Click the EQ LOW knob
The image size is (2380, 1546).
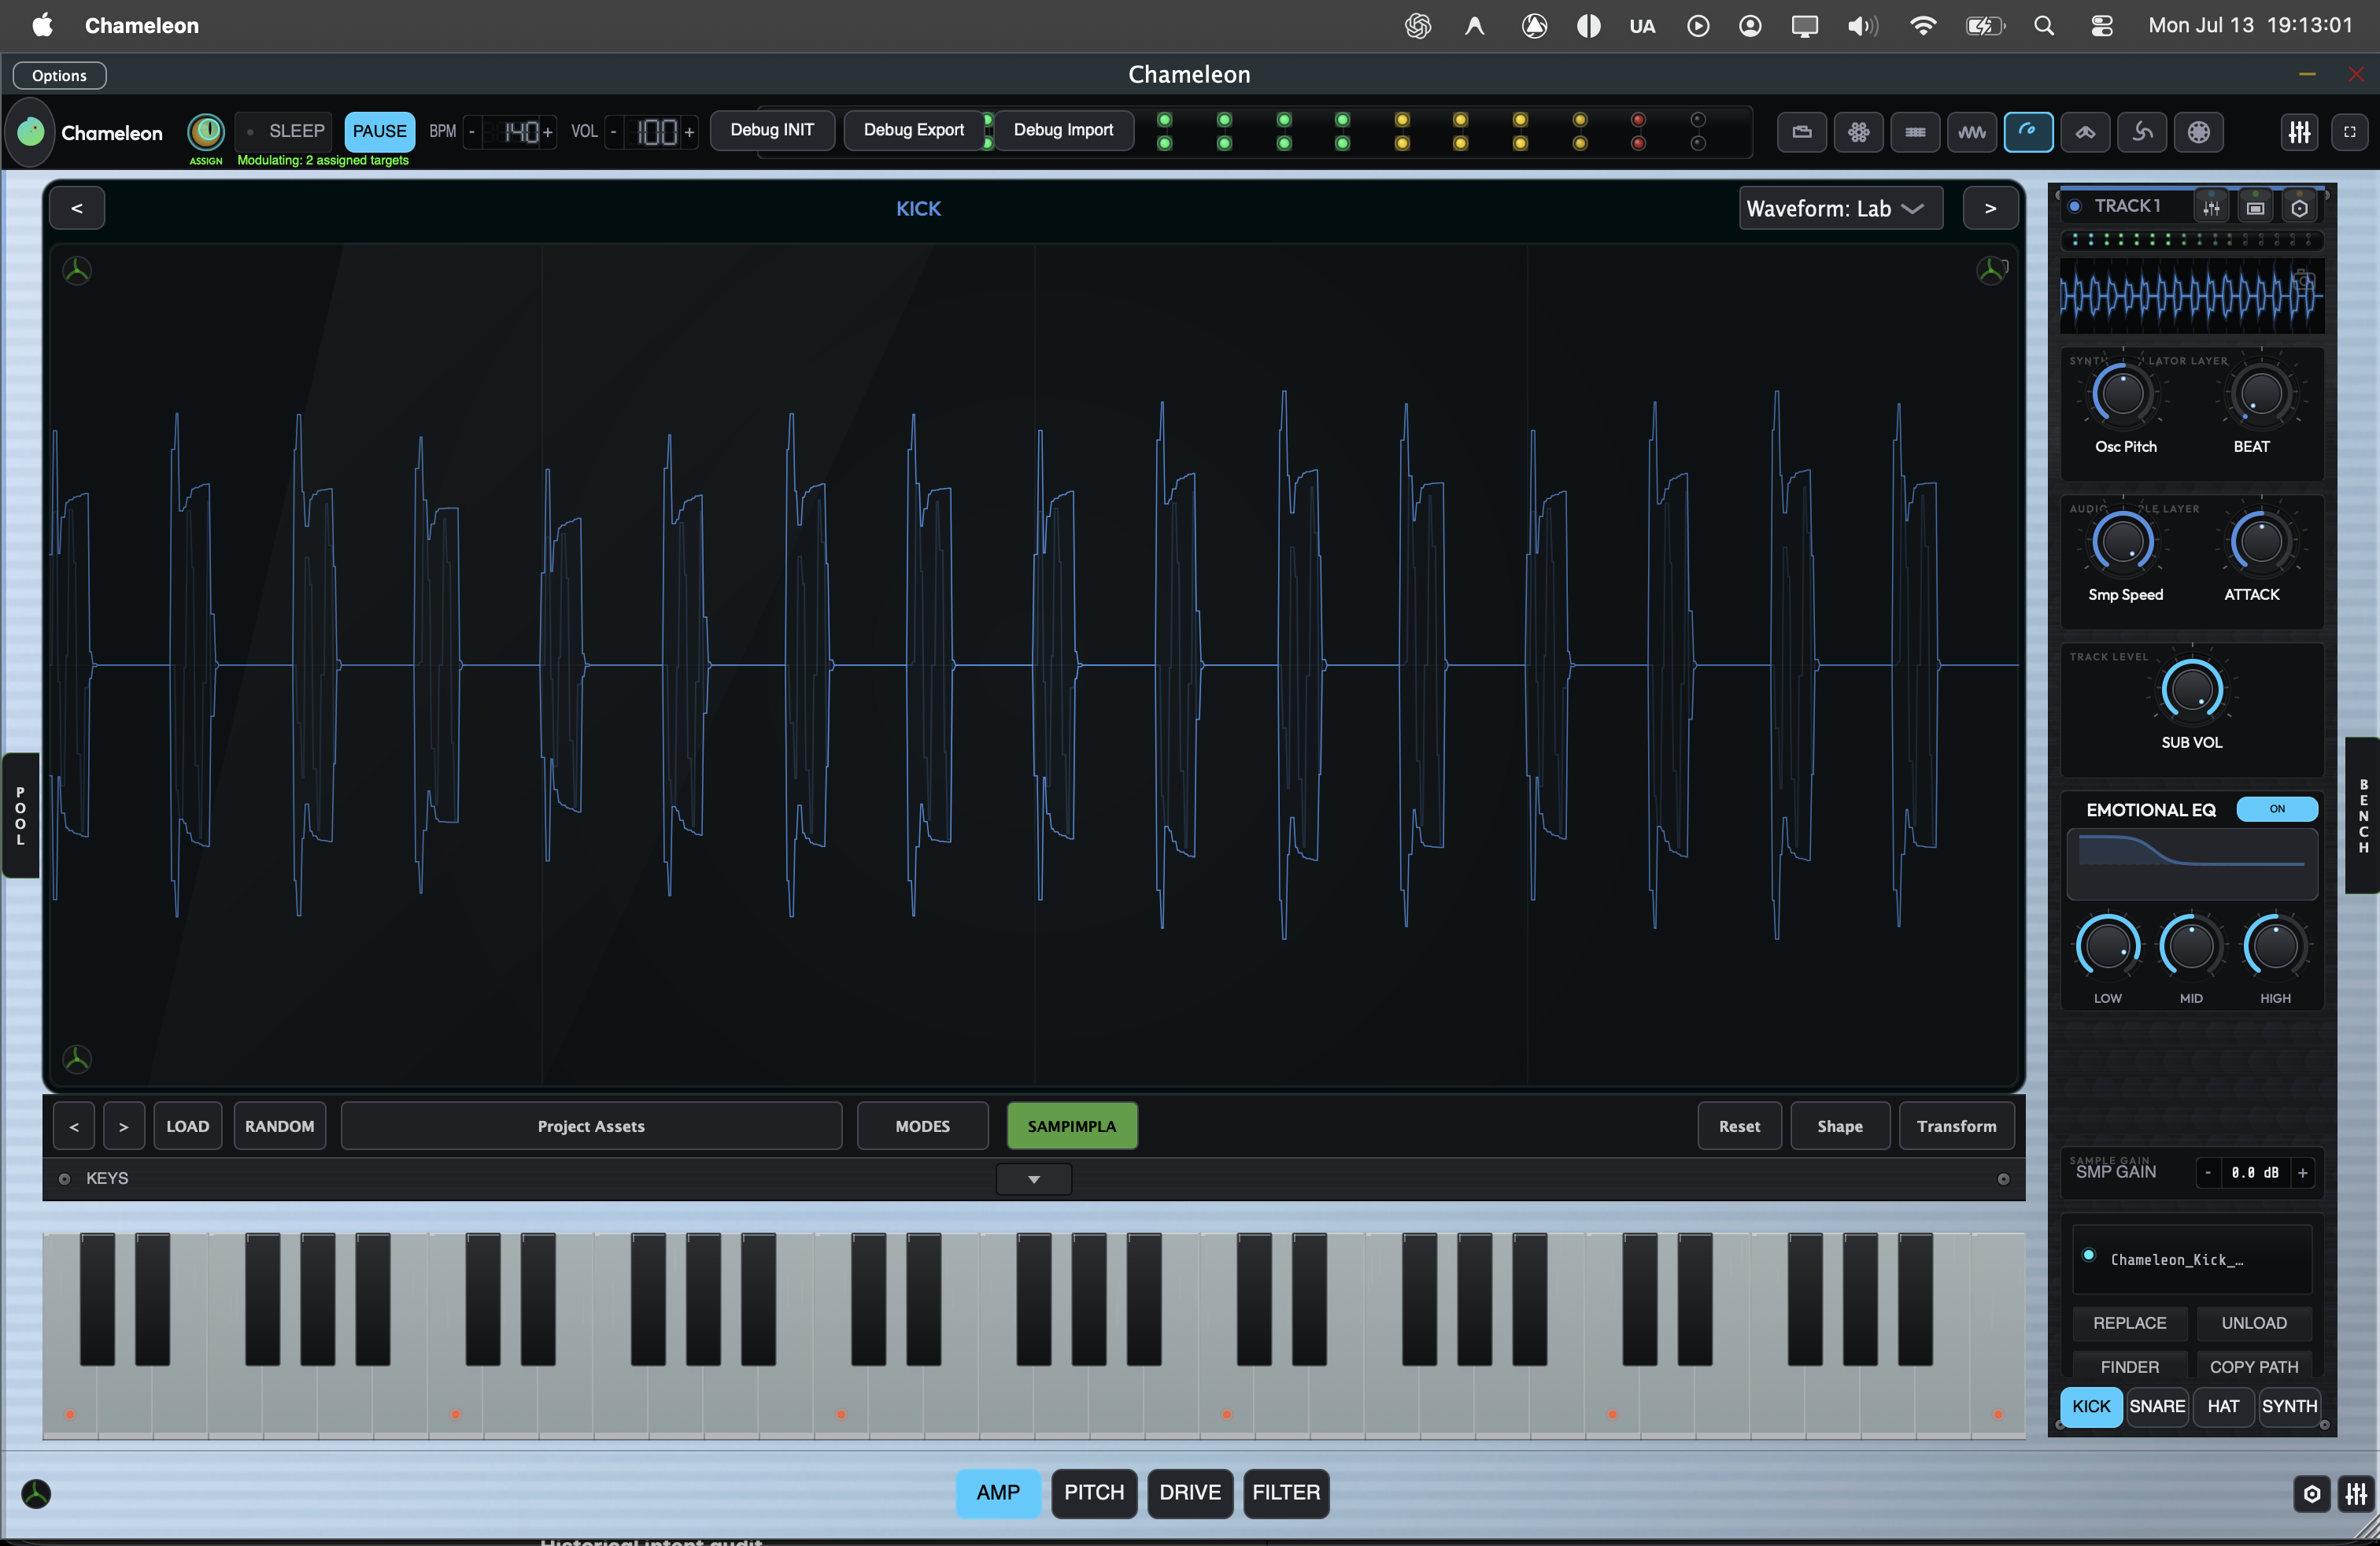coord(2108,947)
